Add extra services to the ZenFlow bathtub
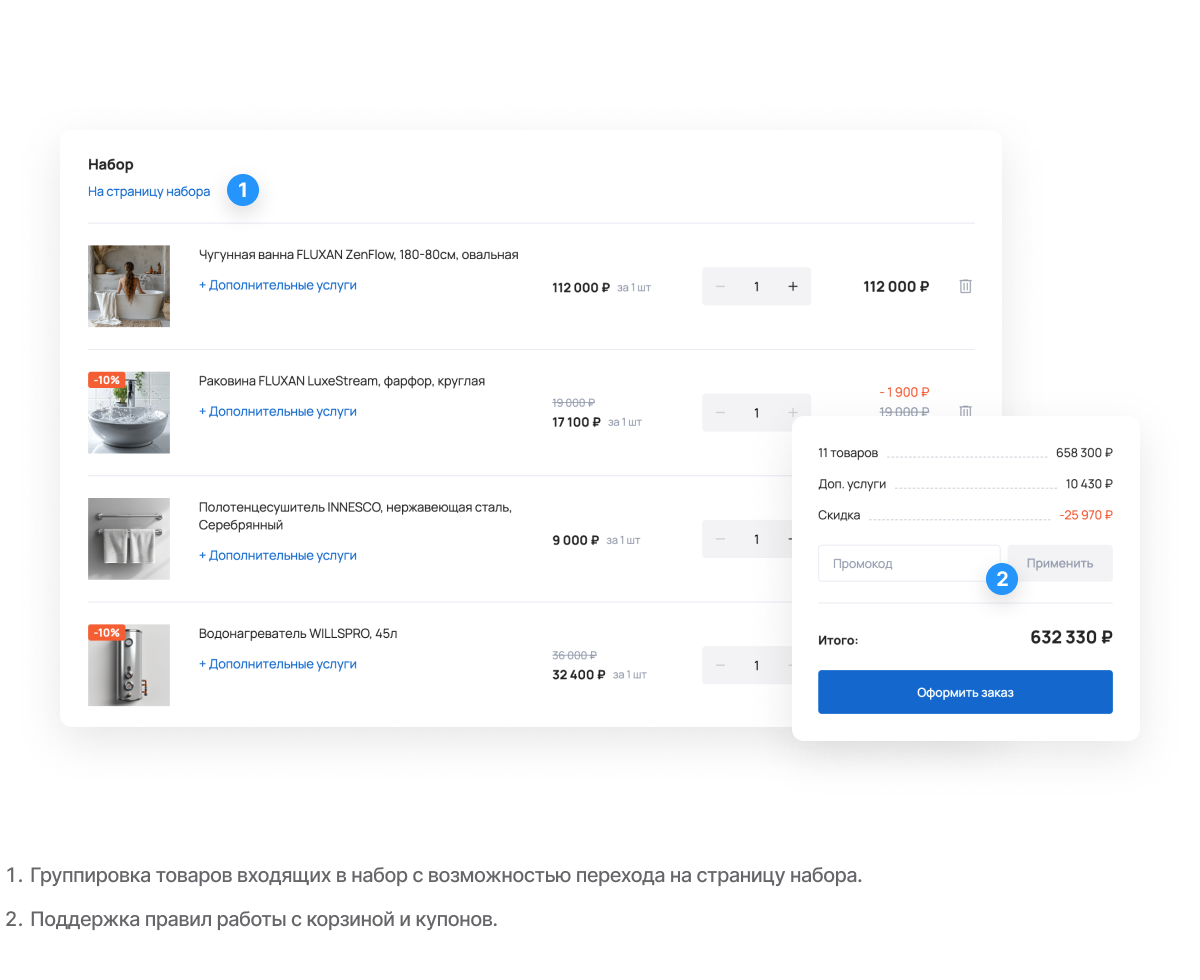Image resolution: width=1200 pixels, height=980 pixels. click(278, 285)
